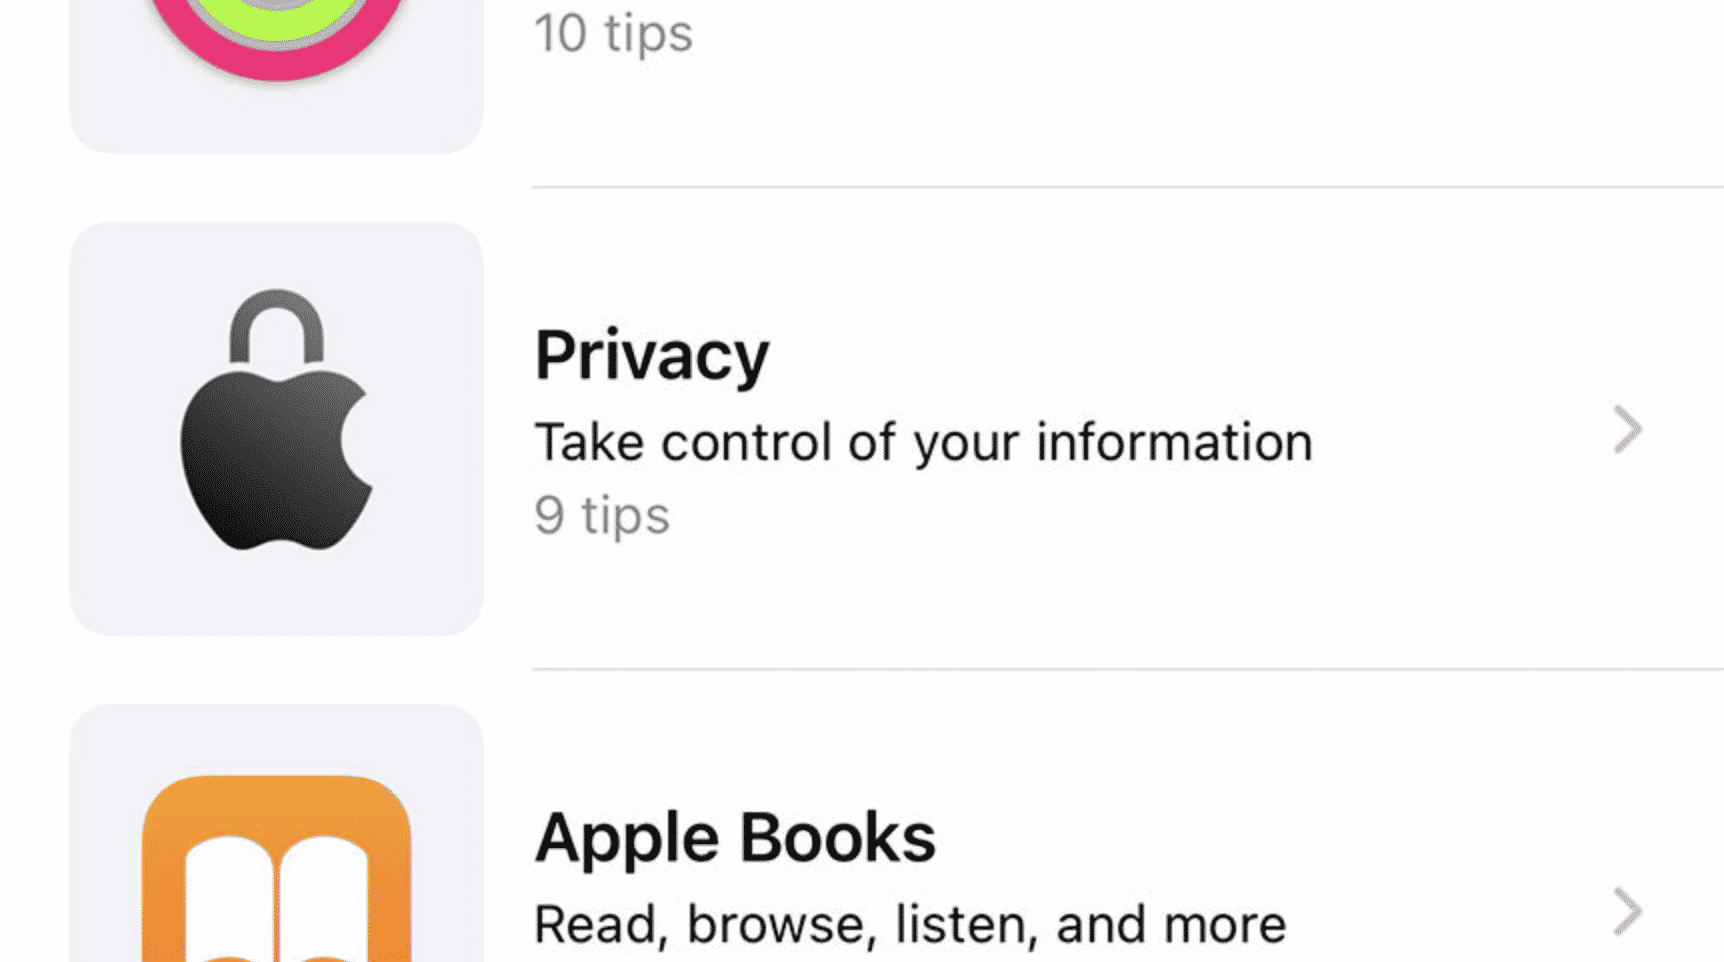Tap 'Read, browse, listen, and more' text
The width and height of the screenshot is (1724, 962).
pos(910,924)
